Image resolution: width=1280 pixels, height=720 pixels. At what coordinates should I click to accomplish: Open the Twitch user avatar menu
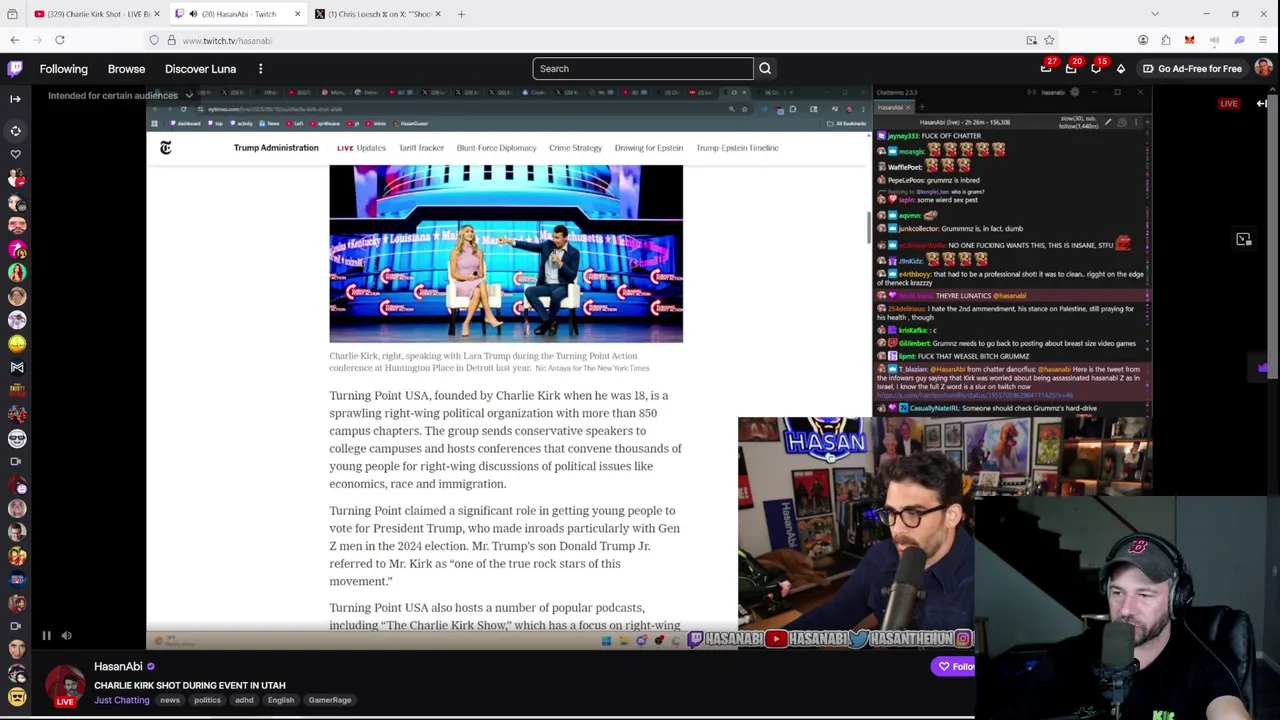[1263, 68]
